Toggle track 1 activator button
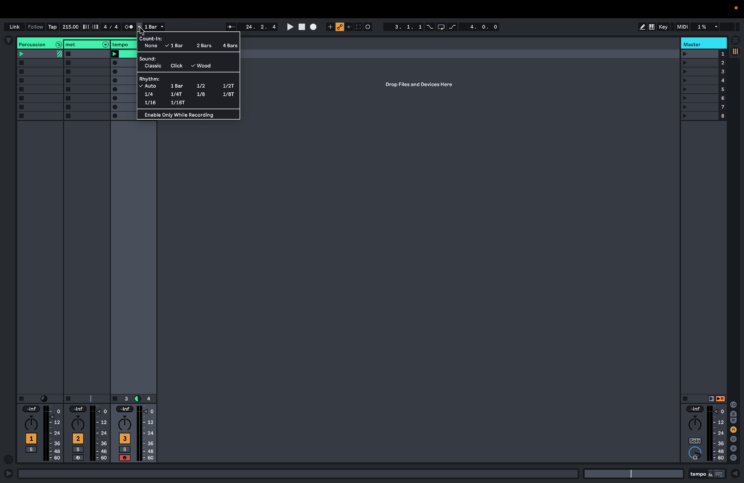 [x=31, y=438]
